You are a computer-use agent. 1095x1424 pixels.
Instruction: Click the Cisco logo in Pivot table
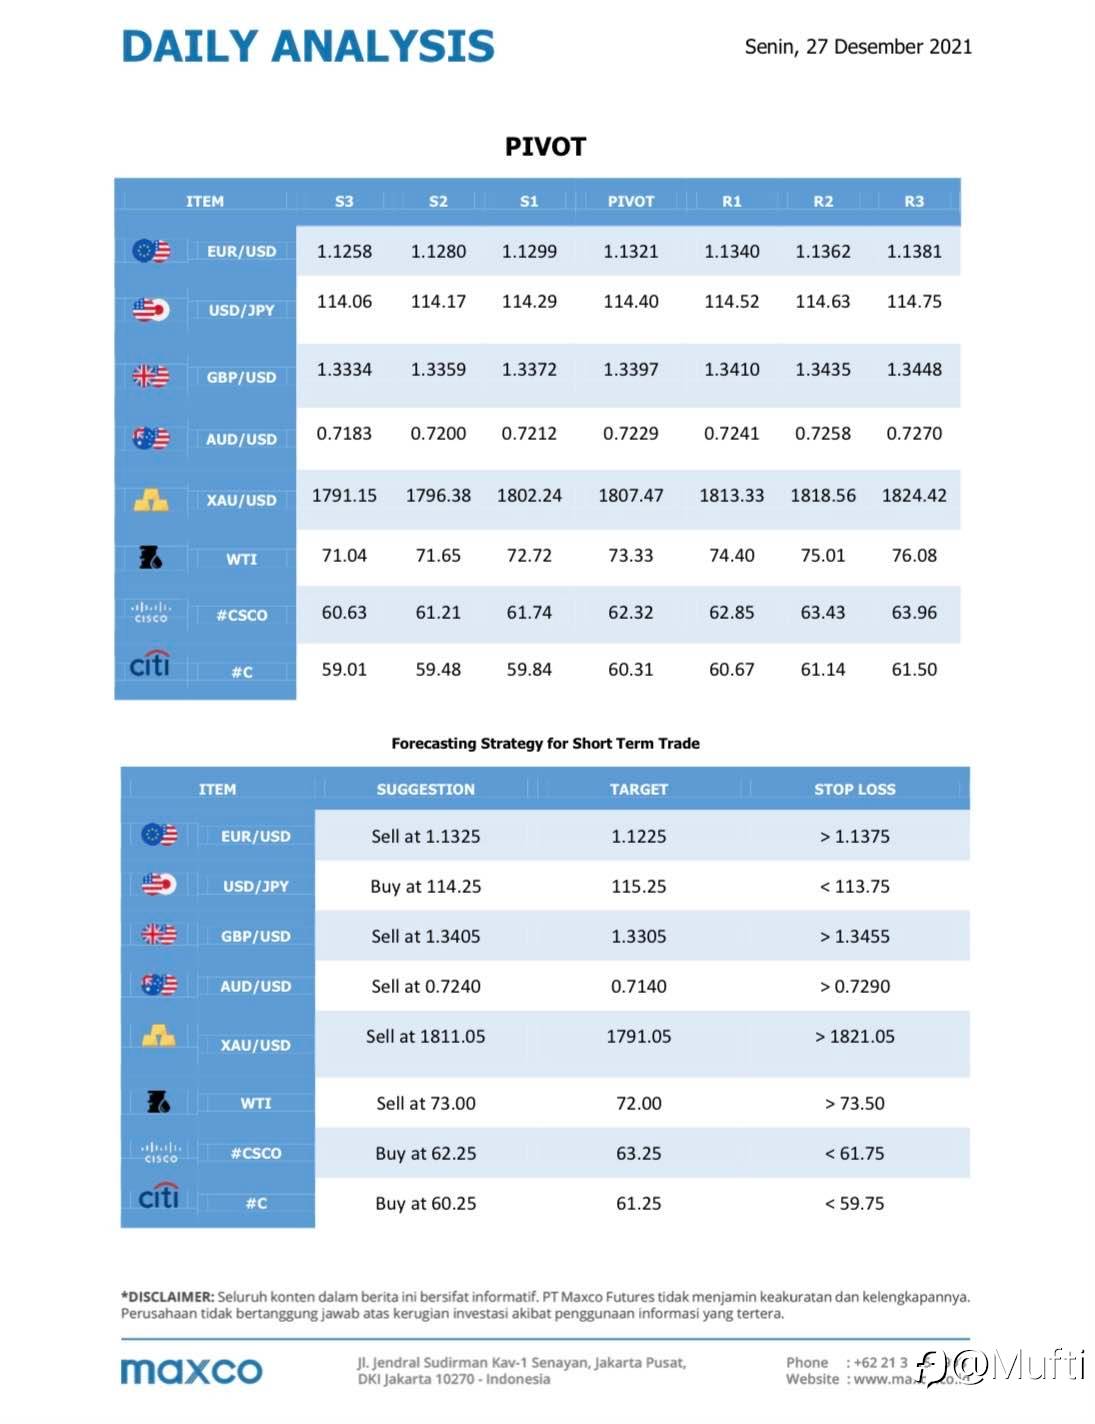[x=151, y=613]
